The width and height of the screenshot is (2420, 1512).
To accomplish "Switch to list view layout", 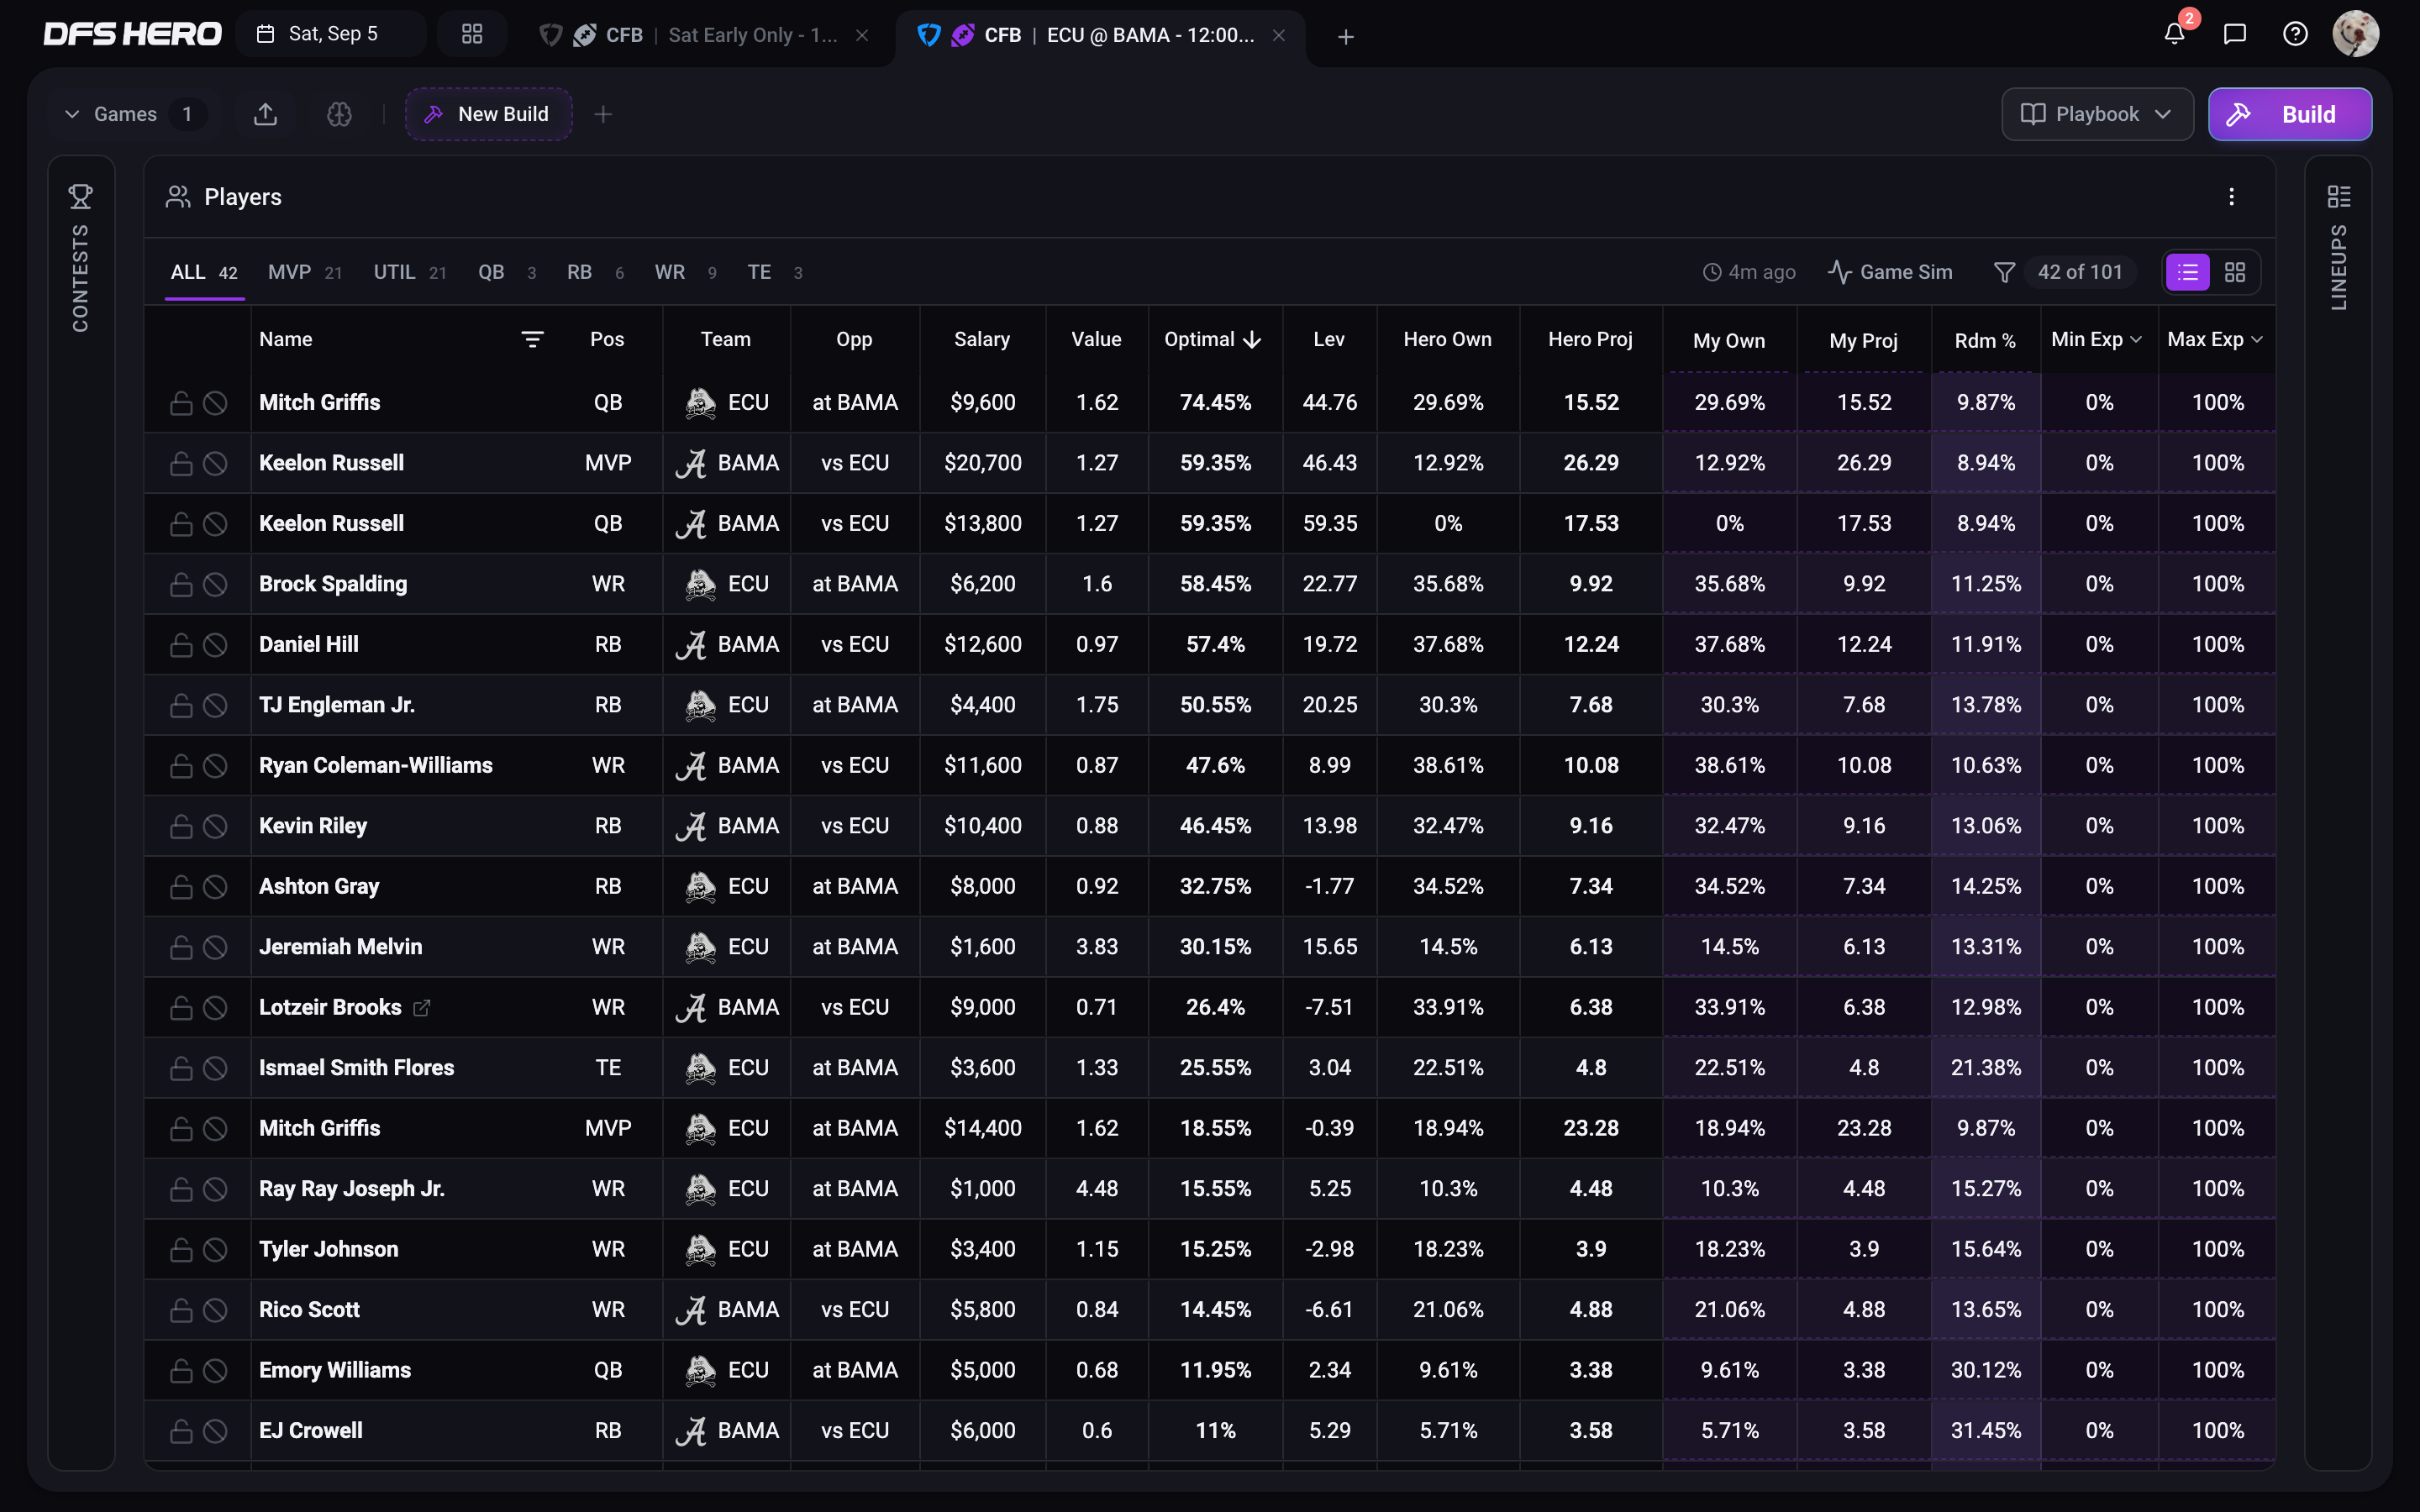I will click(2187, 272).
